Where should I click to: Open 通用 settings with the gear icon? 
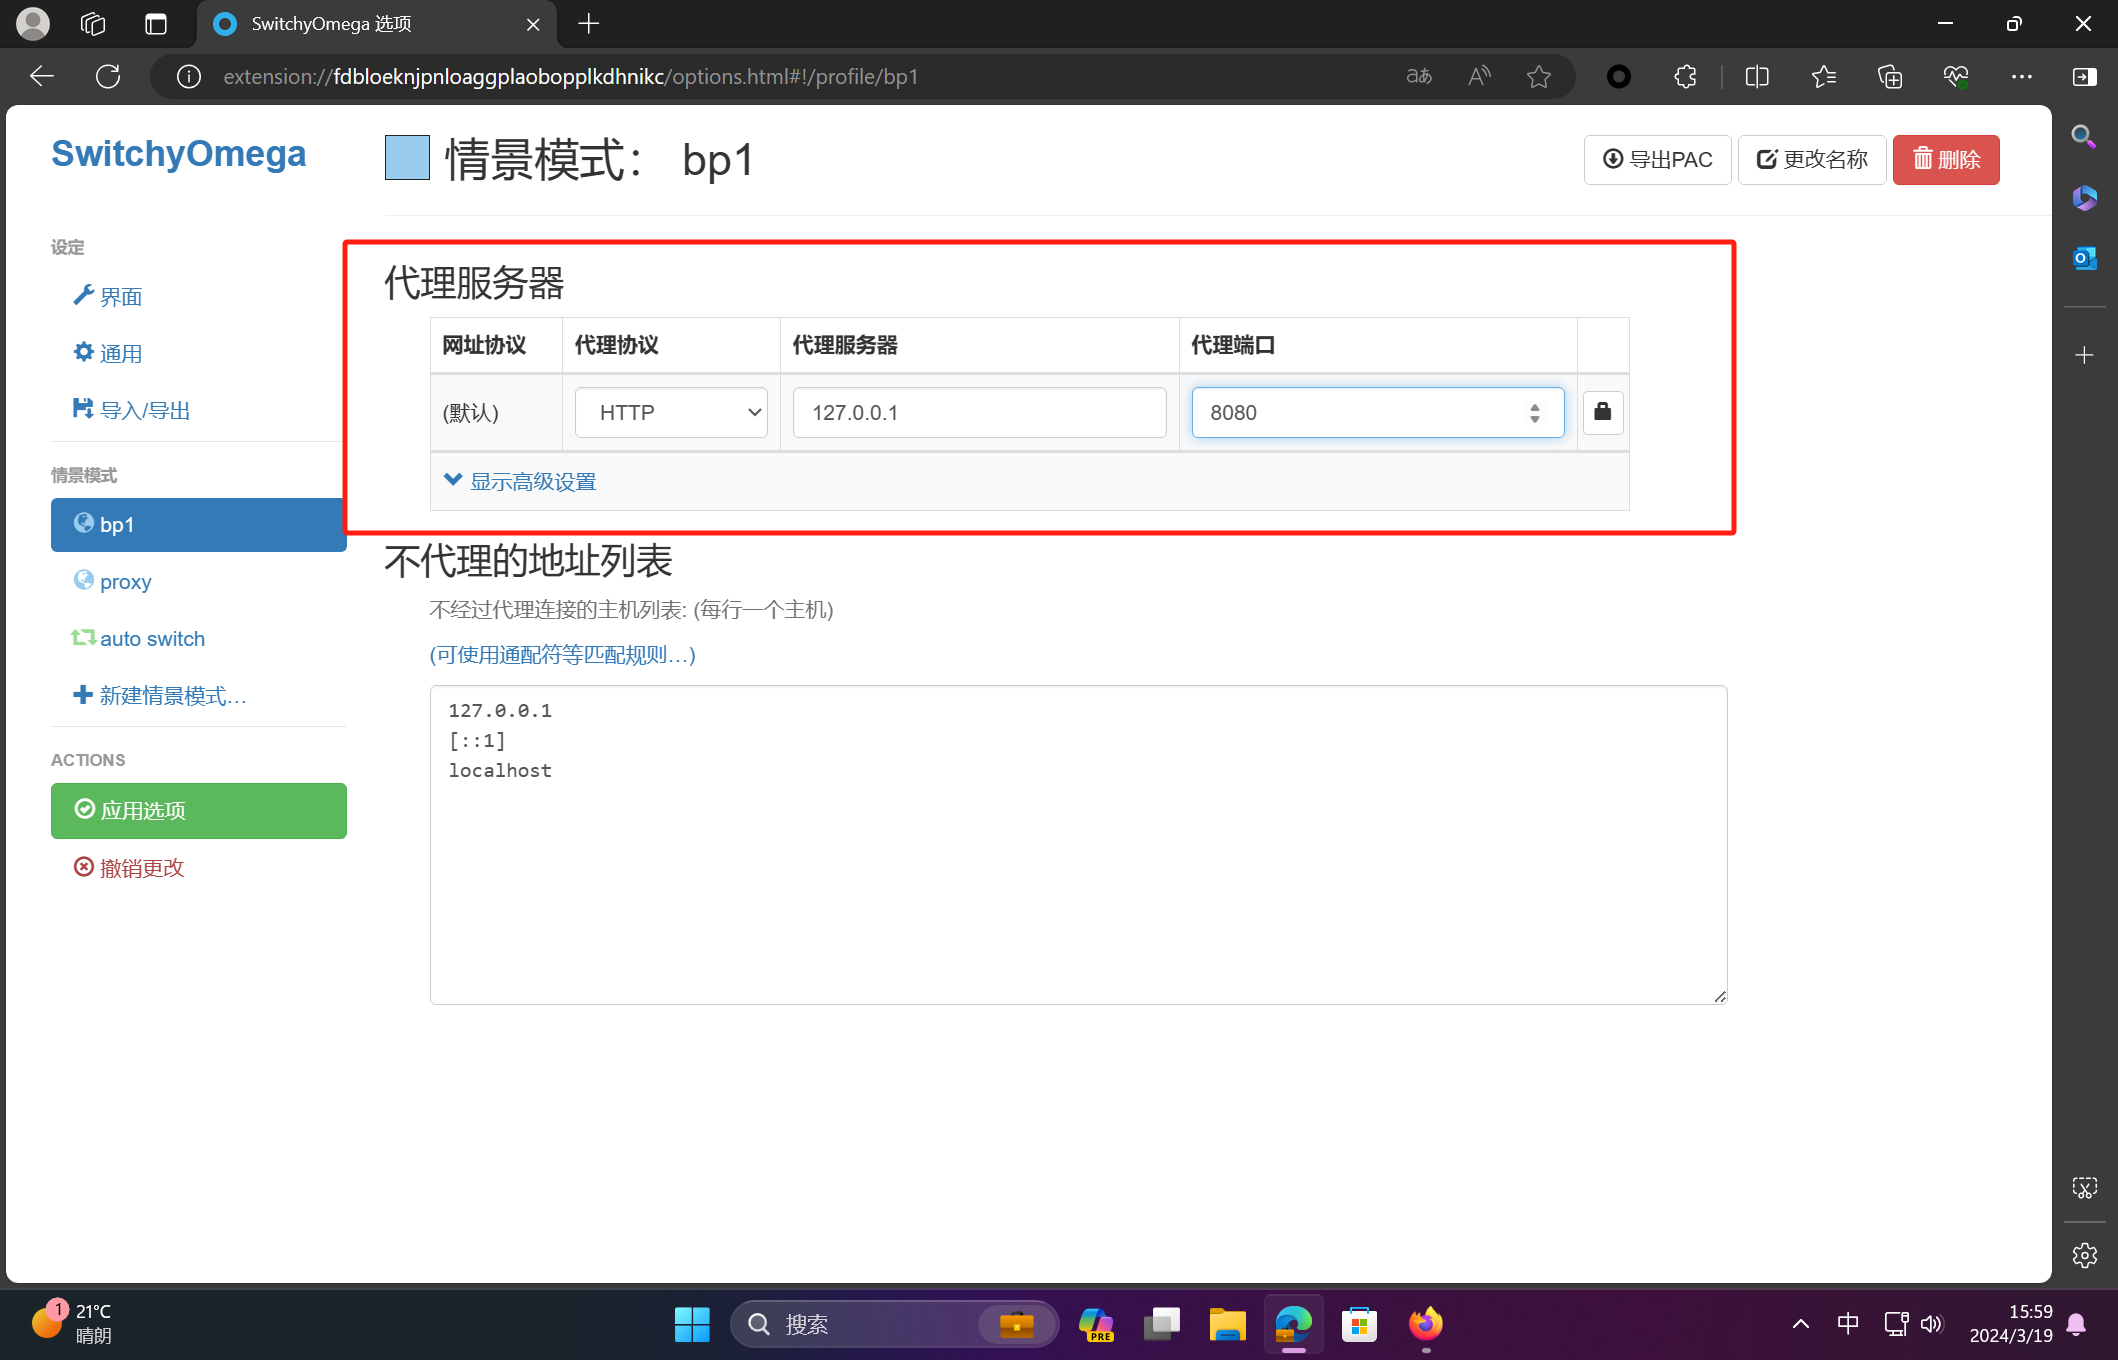coord(83,351)
